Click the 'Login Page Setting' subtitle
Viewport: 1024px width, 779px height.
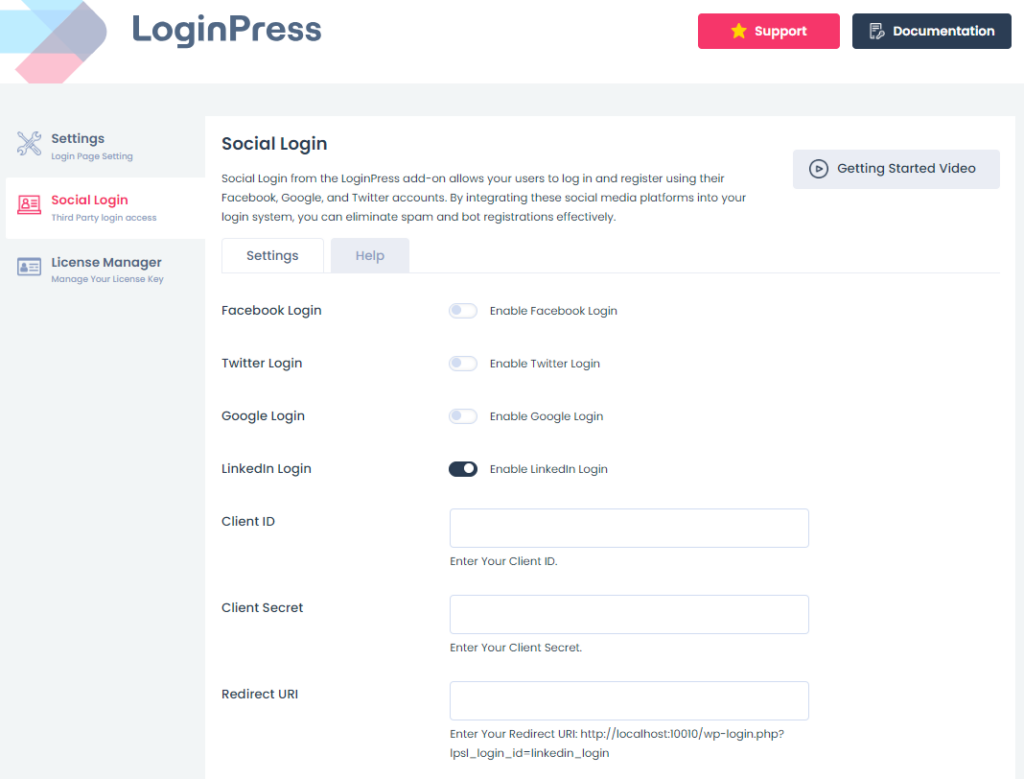point(92,156)
